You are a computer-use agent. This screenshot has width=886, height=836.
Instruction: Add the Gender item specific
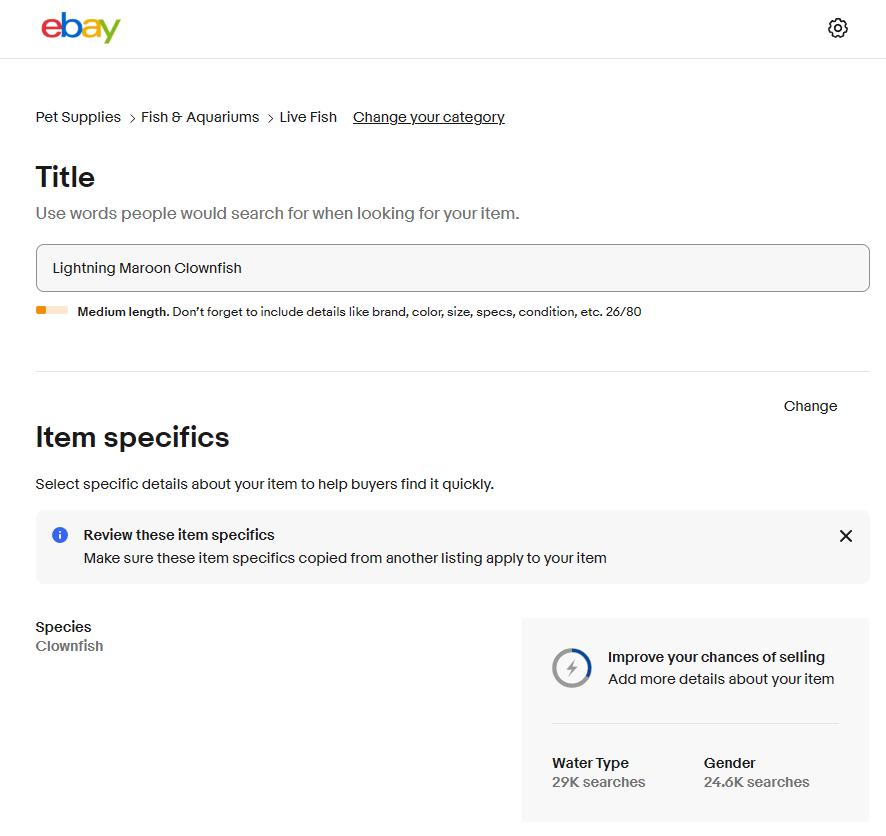(756, 772)
